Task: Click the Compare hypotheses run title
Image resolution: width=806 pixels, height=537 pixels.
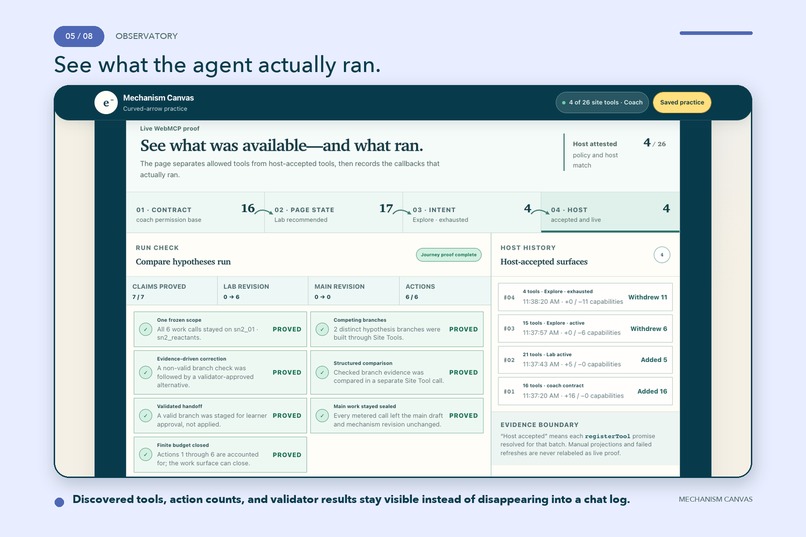Action: click(183, 262)
